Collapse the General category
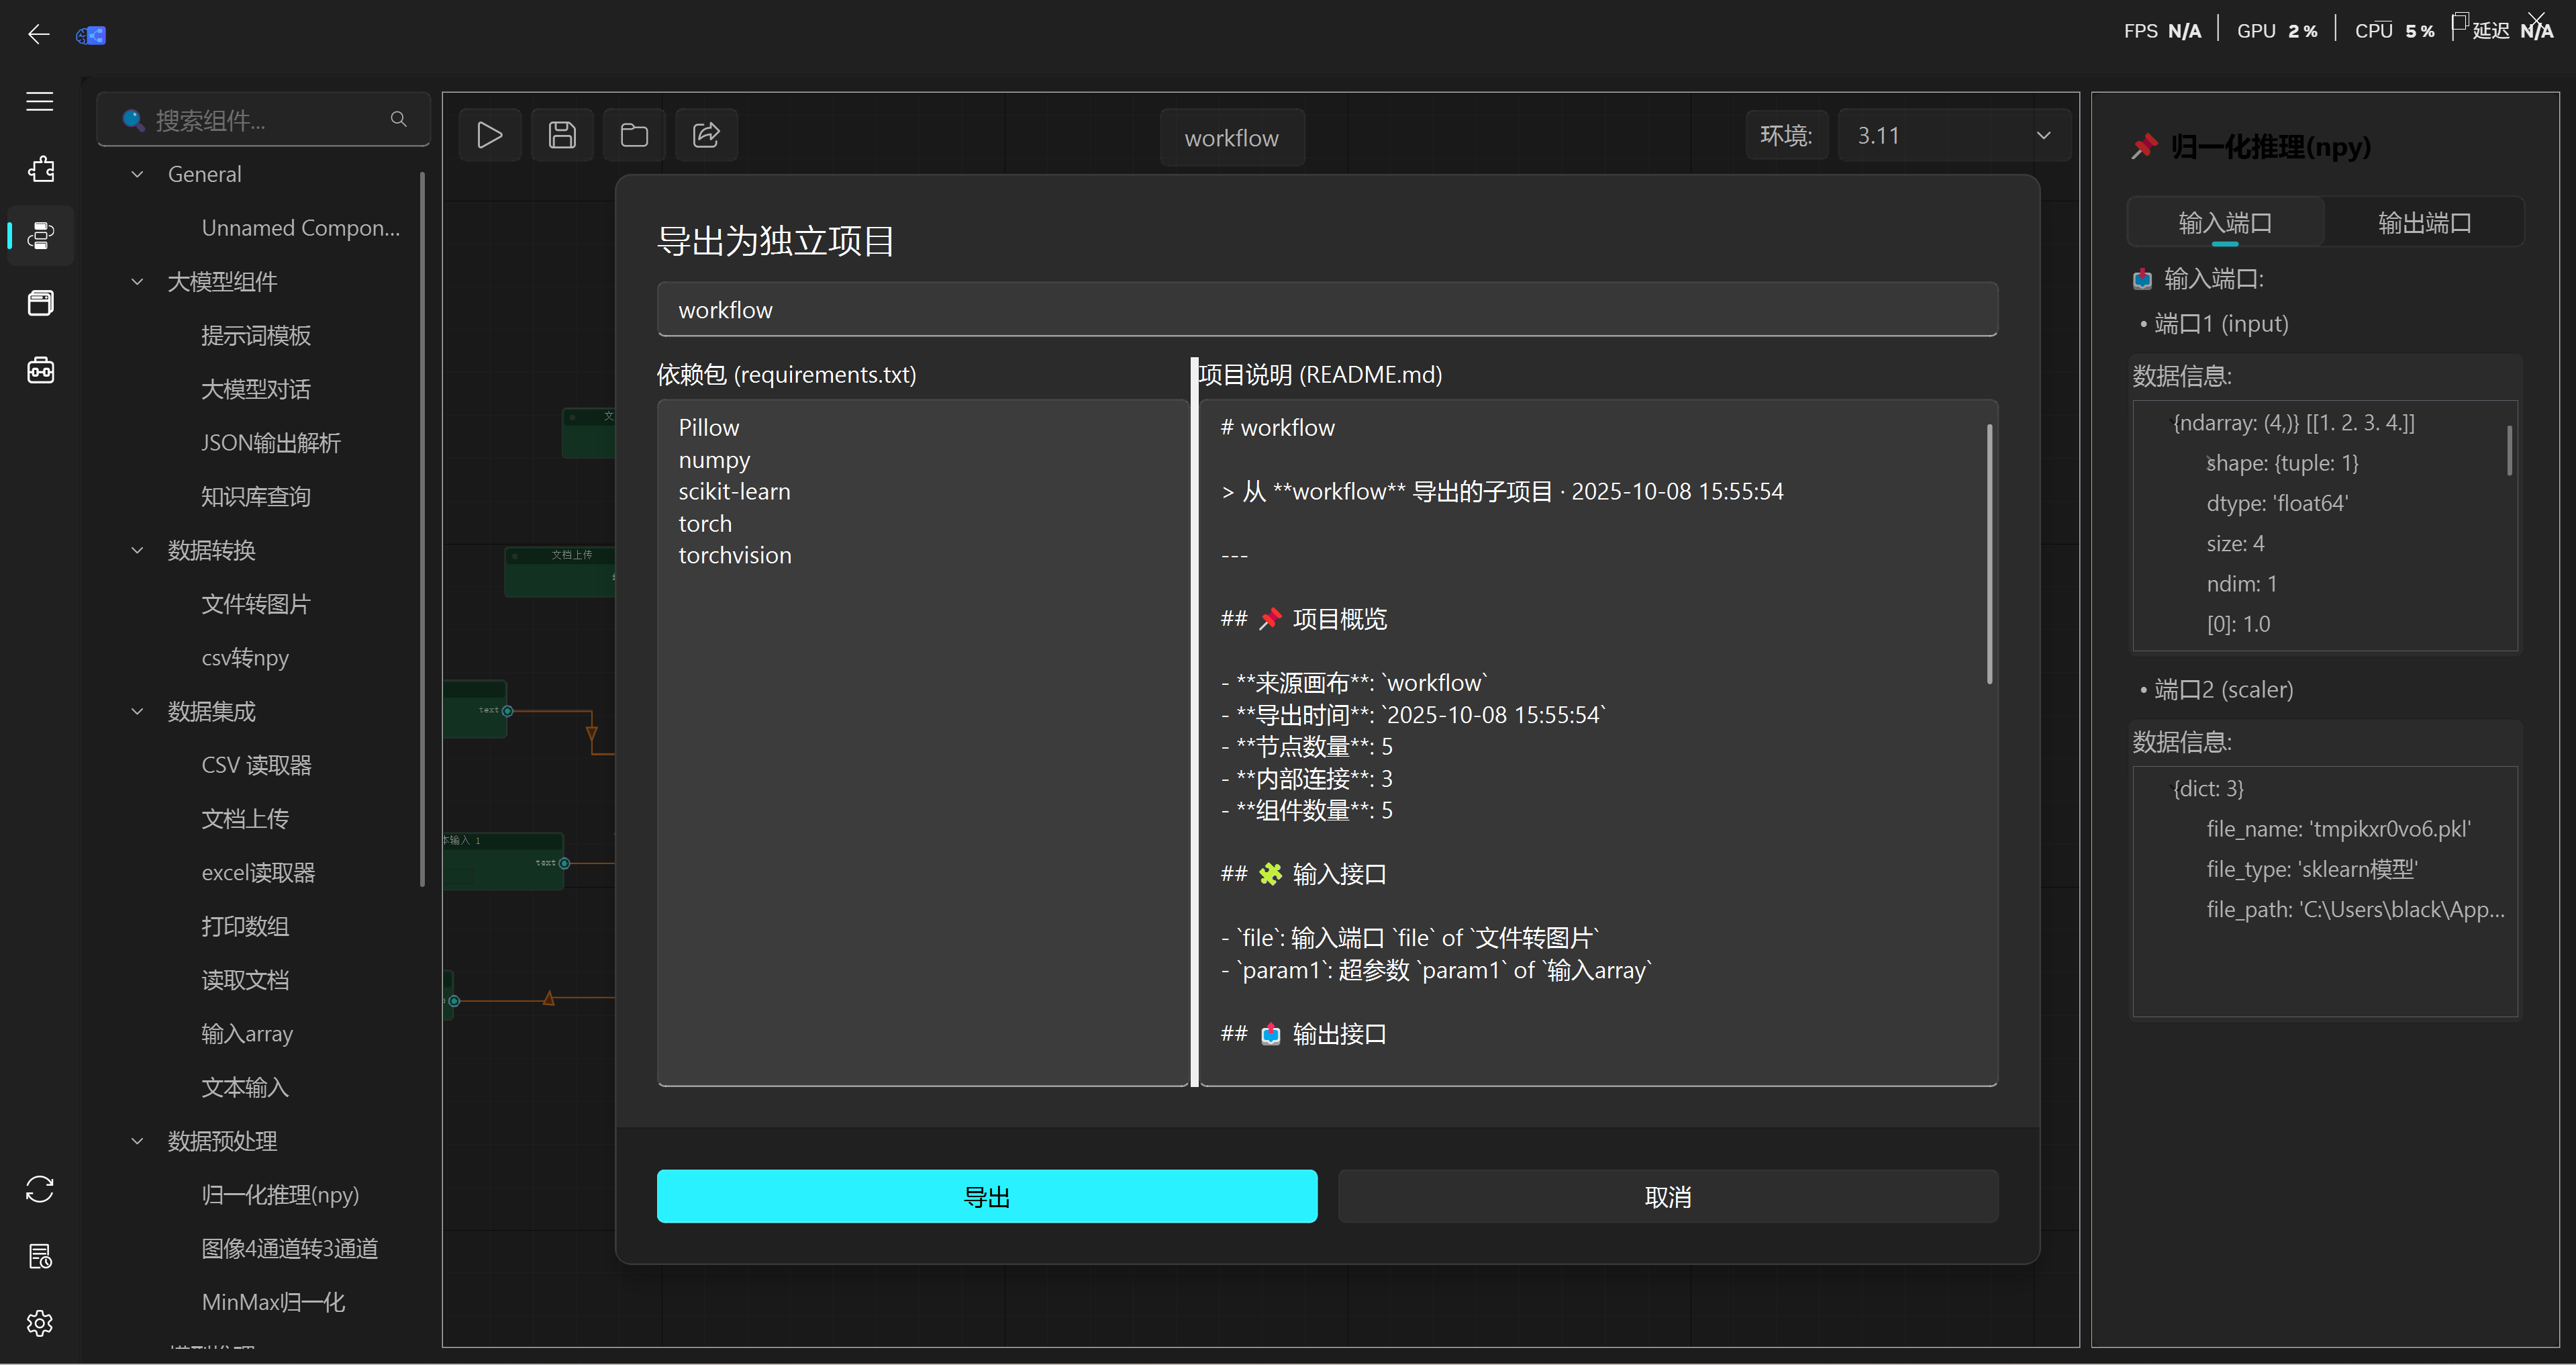Screen dimensions: 2576x1365 137,174
